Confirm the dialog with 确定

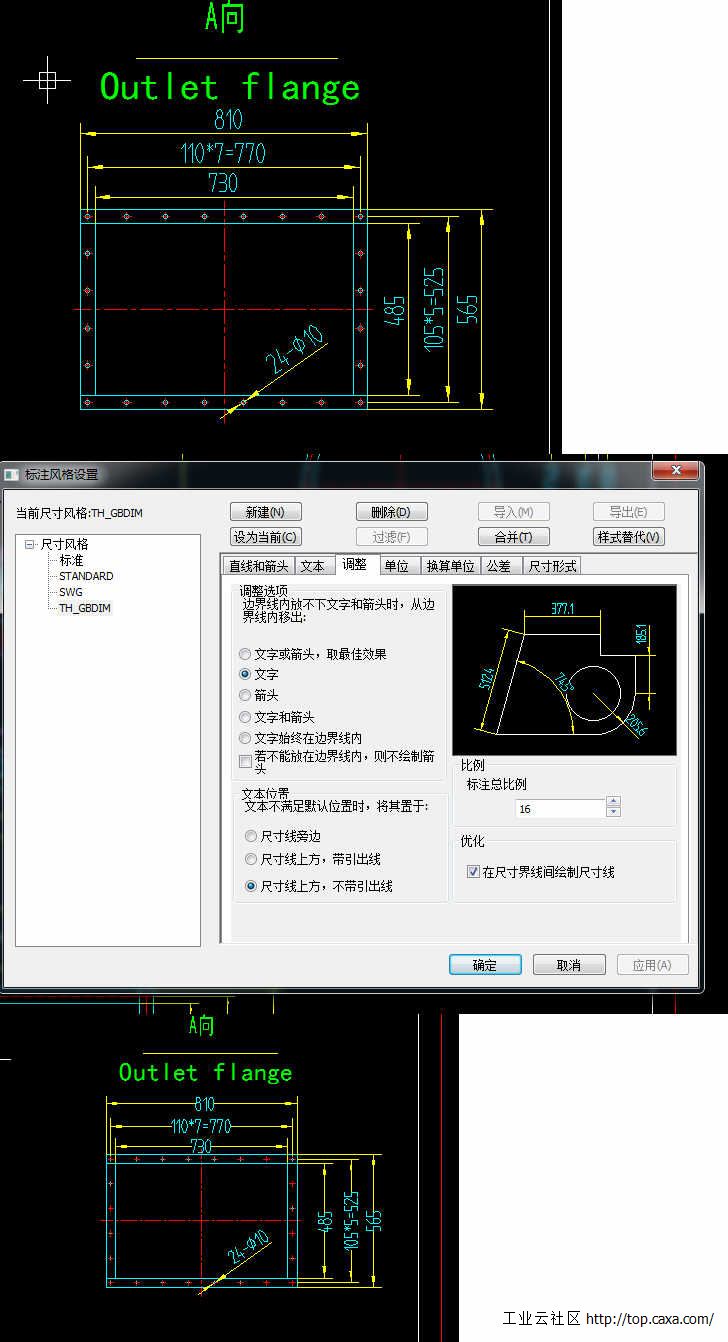pos(484,965)
